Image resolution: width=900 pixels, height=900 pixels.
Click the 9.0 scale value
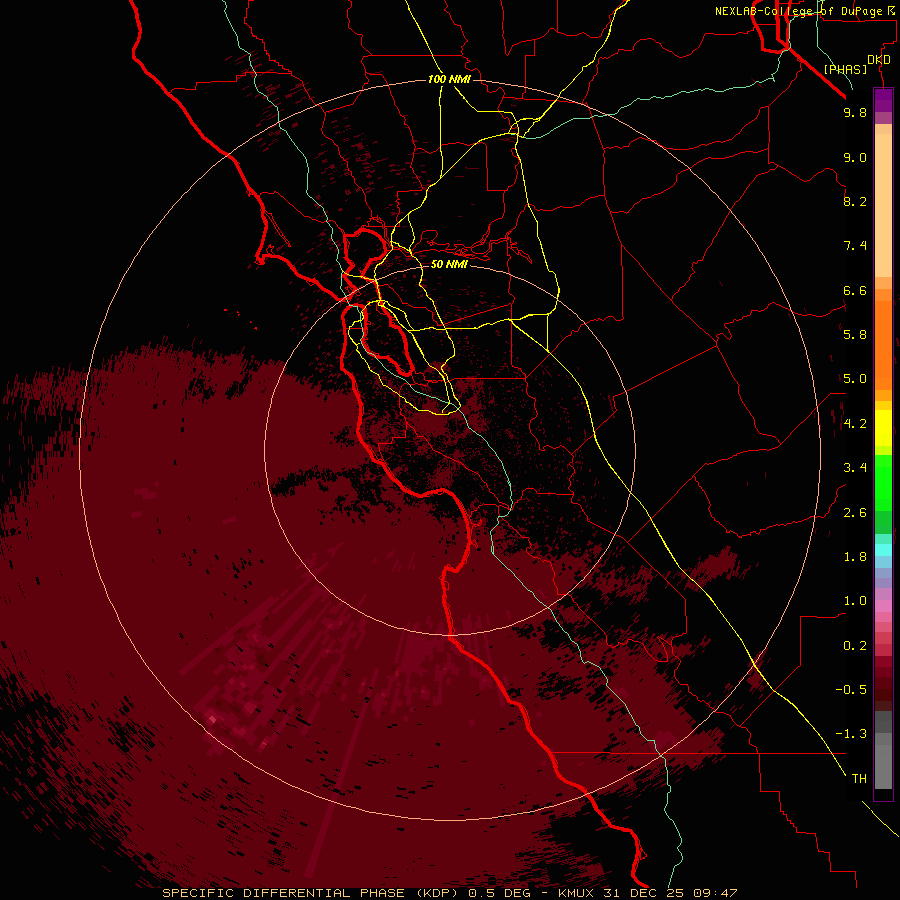[855, 157]
